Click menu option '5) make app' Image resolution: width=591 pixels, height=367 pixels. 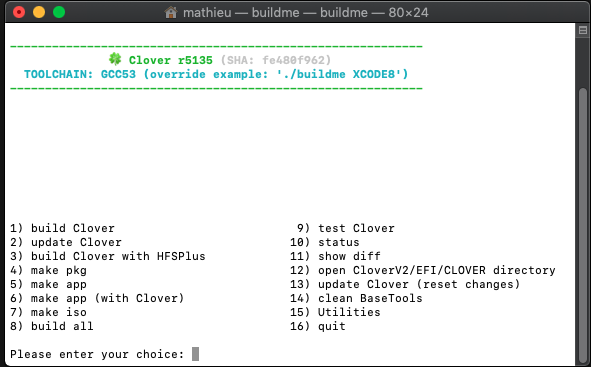coord(48,284)
